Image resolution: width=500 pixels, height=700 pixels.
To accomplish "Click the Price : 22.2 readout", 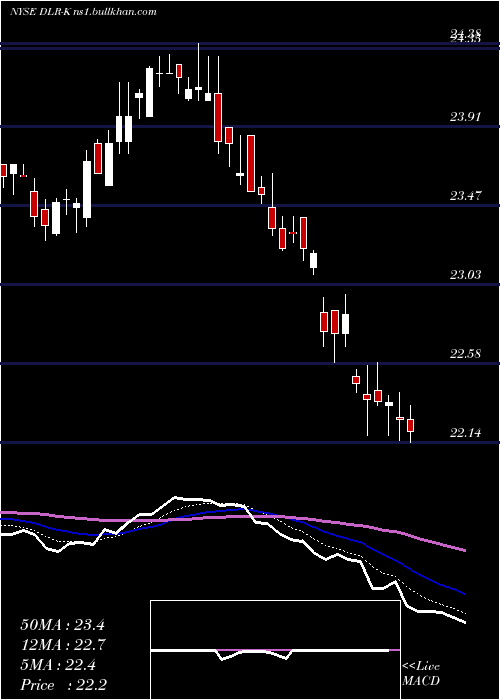I will point(63,685).
